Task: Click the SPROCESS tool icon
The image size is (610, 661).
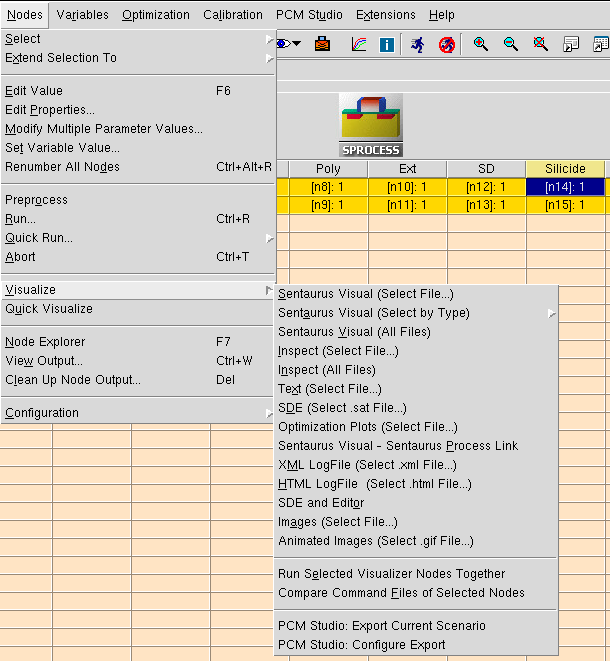Action: [371, 125]
